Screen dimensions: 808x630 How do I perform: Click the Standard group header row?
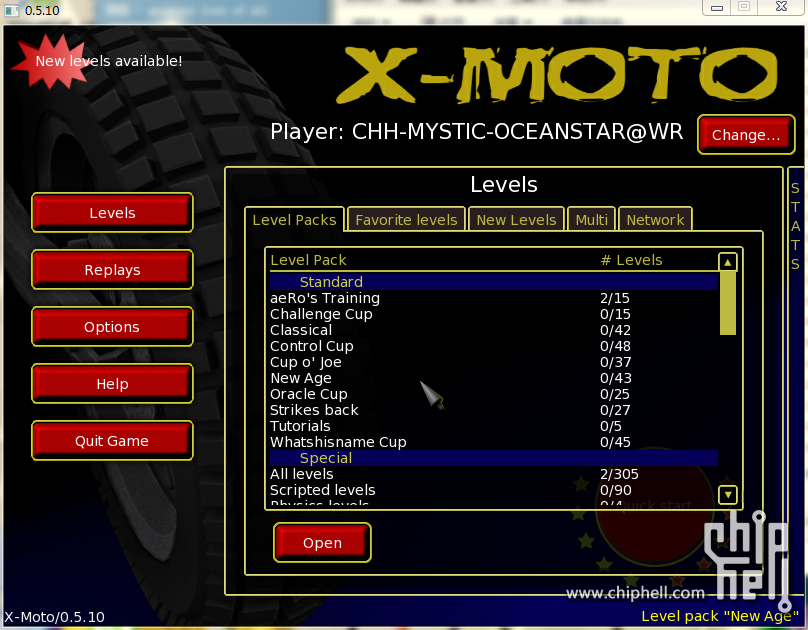click(494, 282)
